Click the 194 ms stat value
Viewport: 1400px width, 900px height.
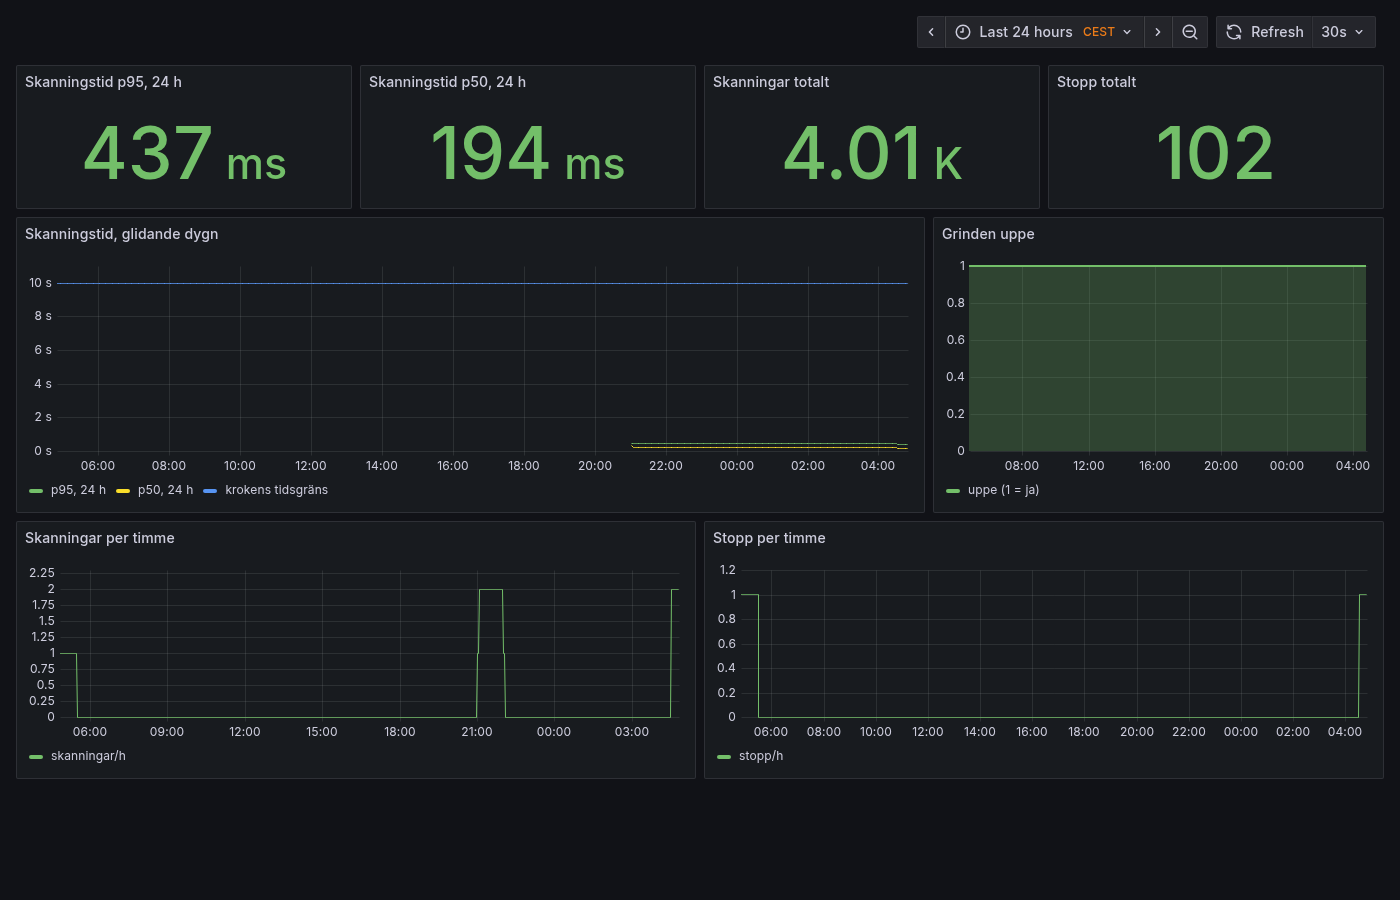click(528, 154)
